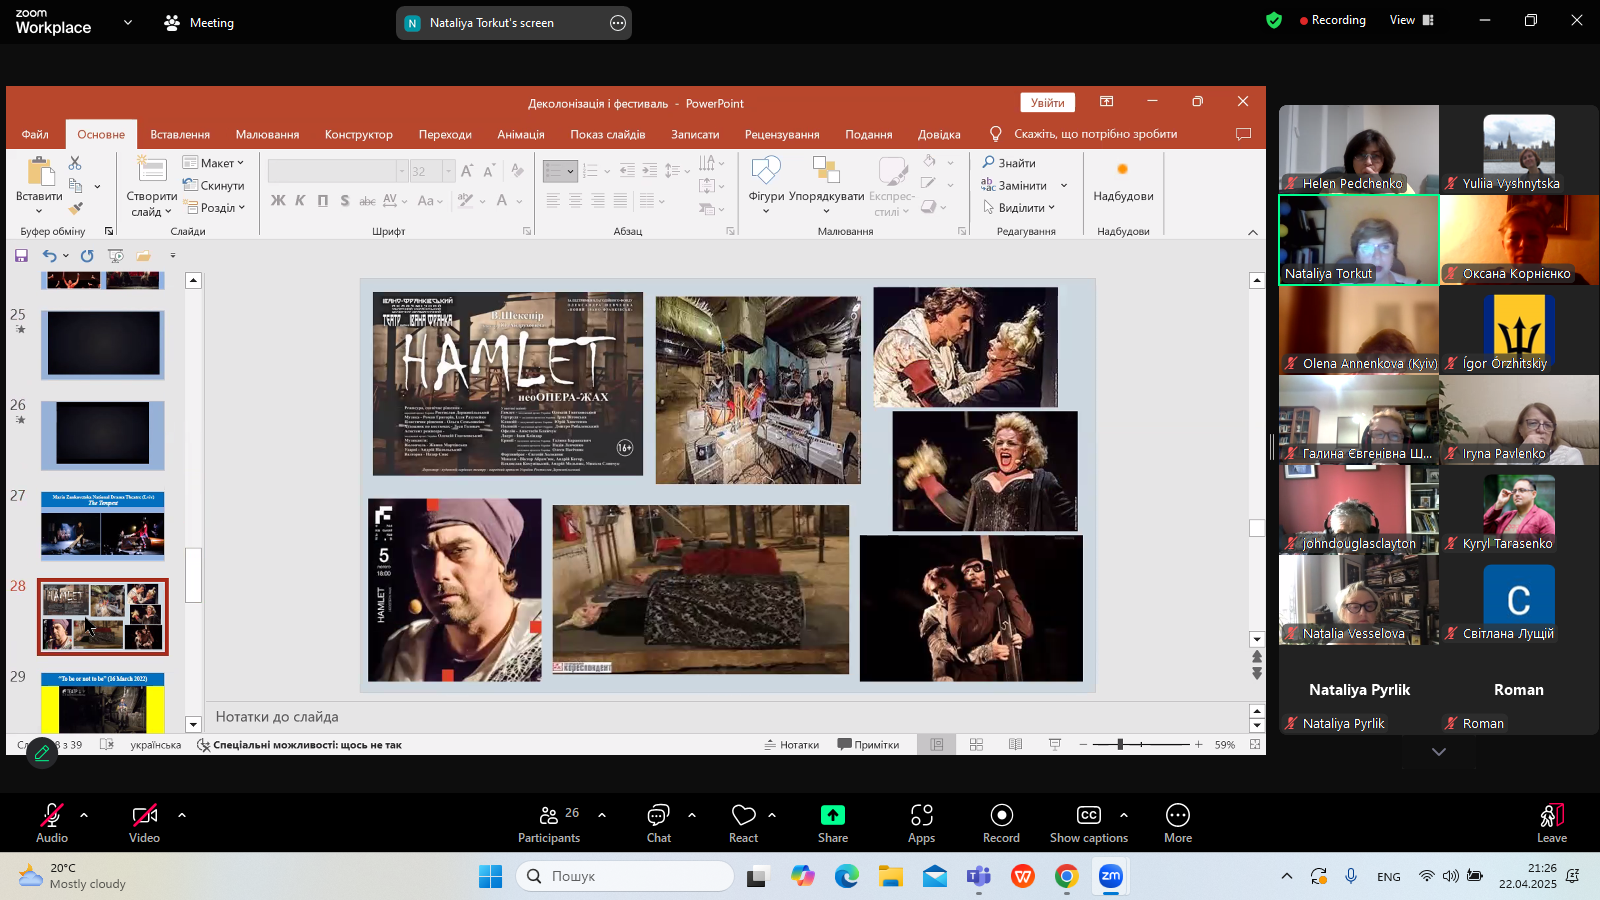Click Show captions icon
Screen dimensions: 1600x900
pyautogui.click(x=1088, y=816)
